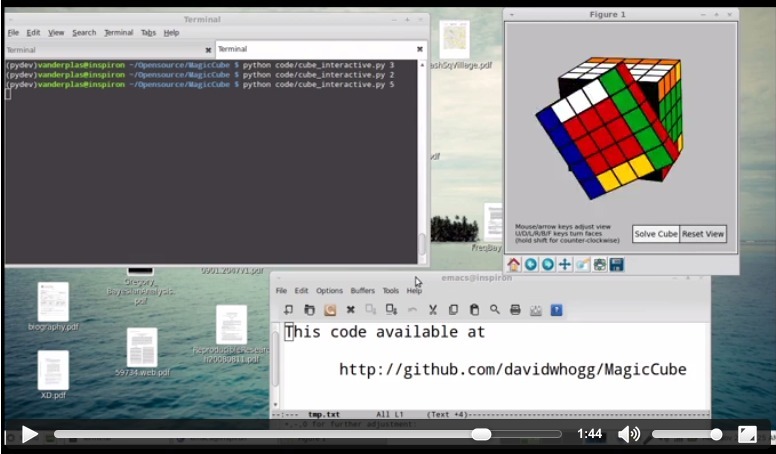Image resolution: width=776 pixels, height=454 pixels.
Task: Click the emacs Undo toolbar icon
Action: 412,310
